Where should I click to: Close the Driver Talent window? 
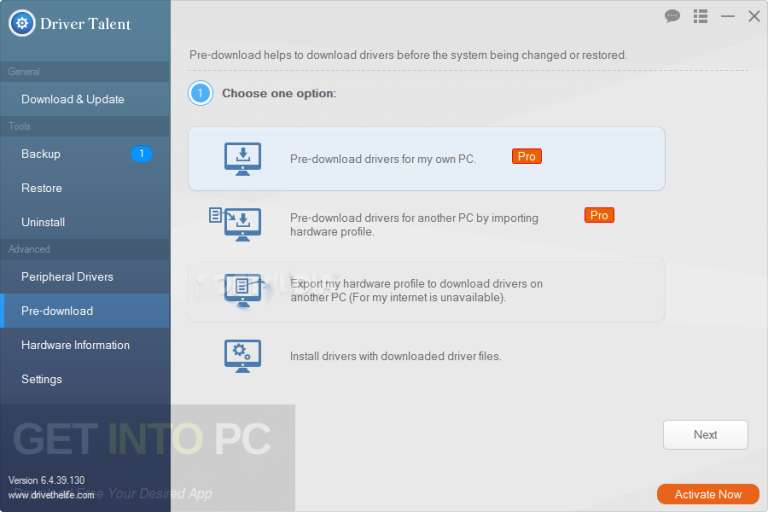[x=754, y=16]
